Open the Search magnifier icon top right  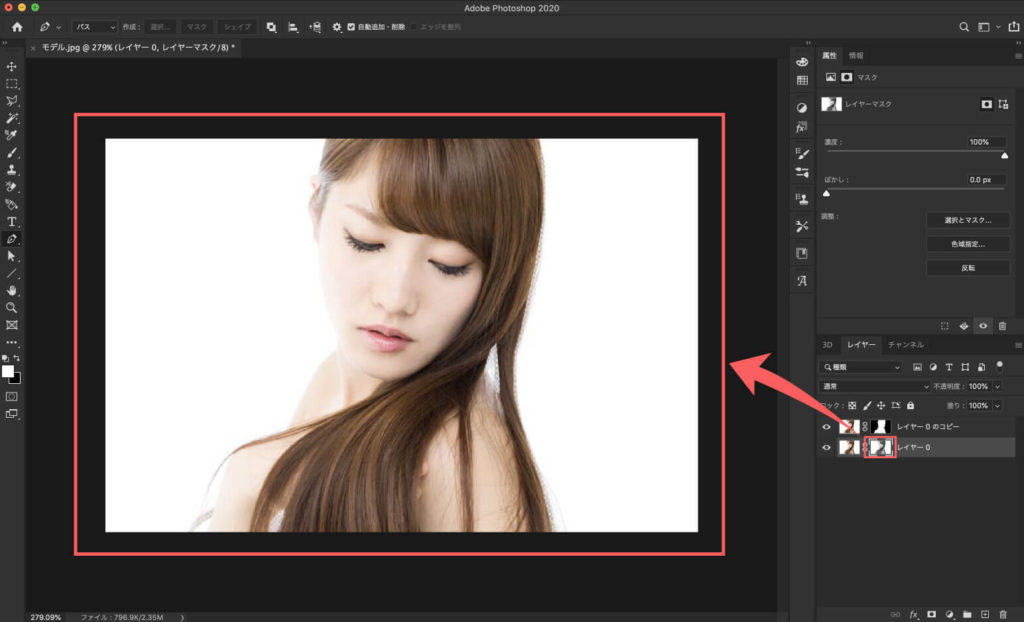(x=963, y=27)
